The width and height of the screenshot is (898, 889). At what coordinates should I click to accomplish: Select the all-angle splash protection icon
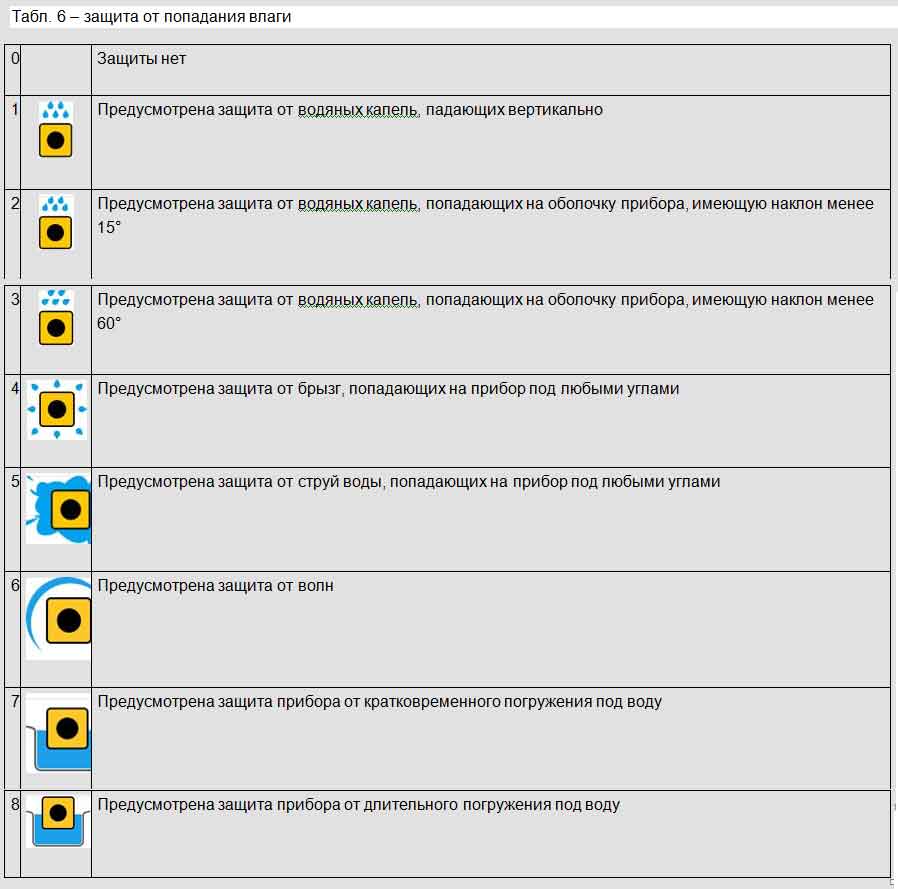click(57, 409)
